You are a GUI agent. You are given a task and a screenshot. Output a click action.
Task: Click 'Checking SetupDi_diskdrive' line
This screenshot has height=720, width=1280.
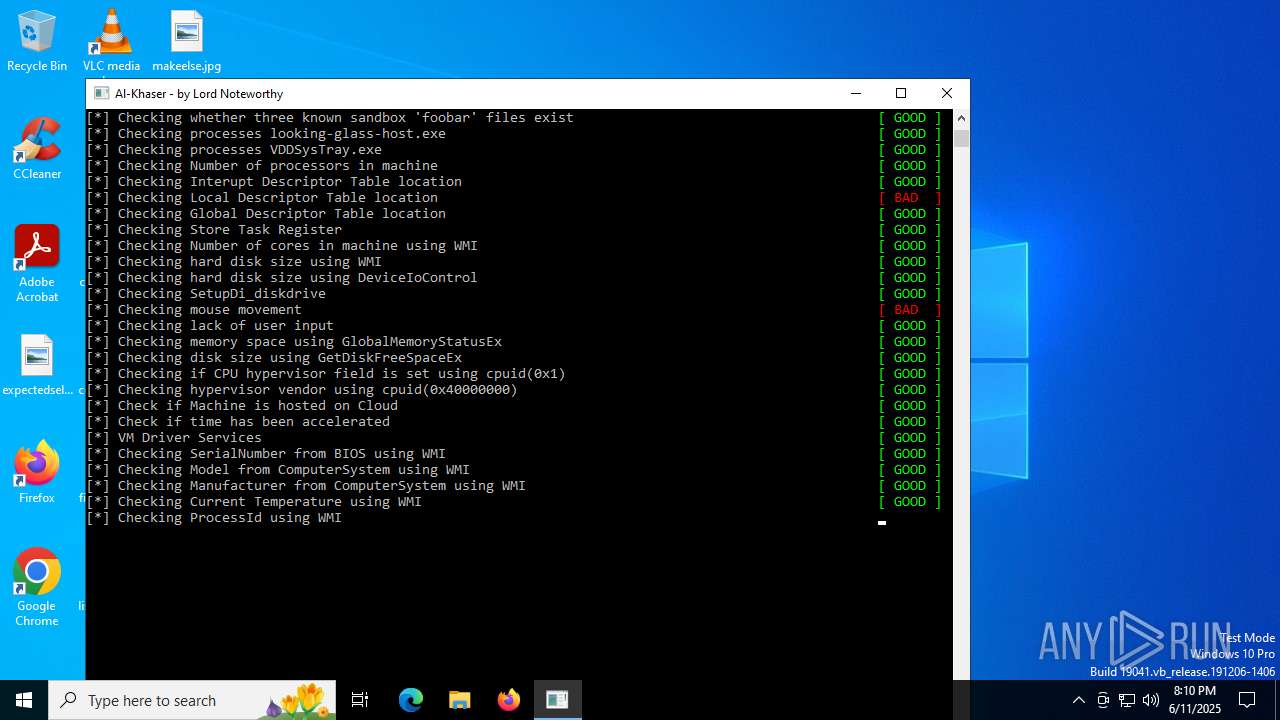click(x=206, y=294)
